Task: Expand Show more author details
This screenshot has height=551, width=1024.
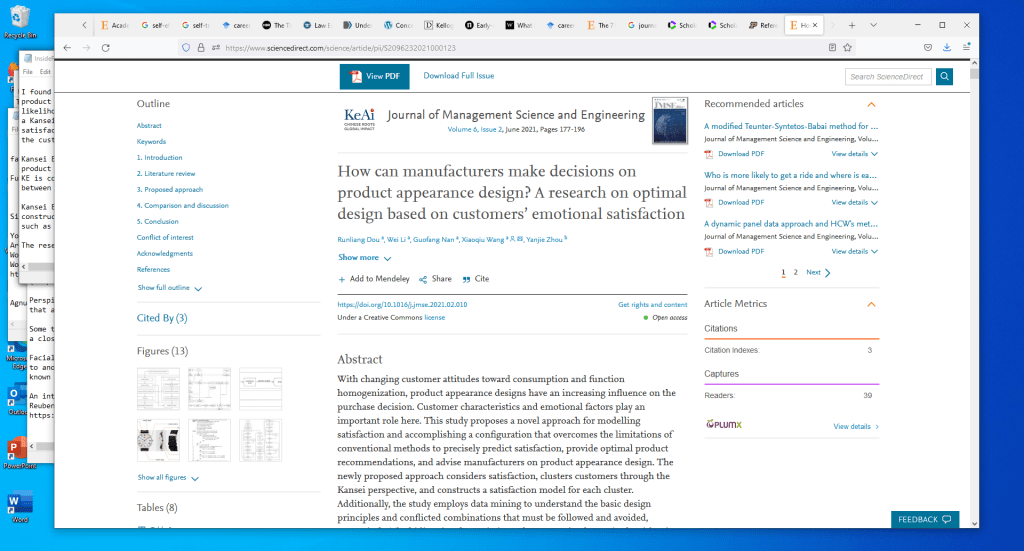Action: 364,258
